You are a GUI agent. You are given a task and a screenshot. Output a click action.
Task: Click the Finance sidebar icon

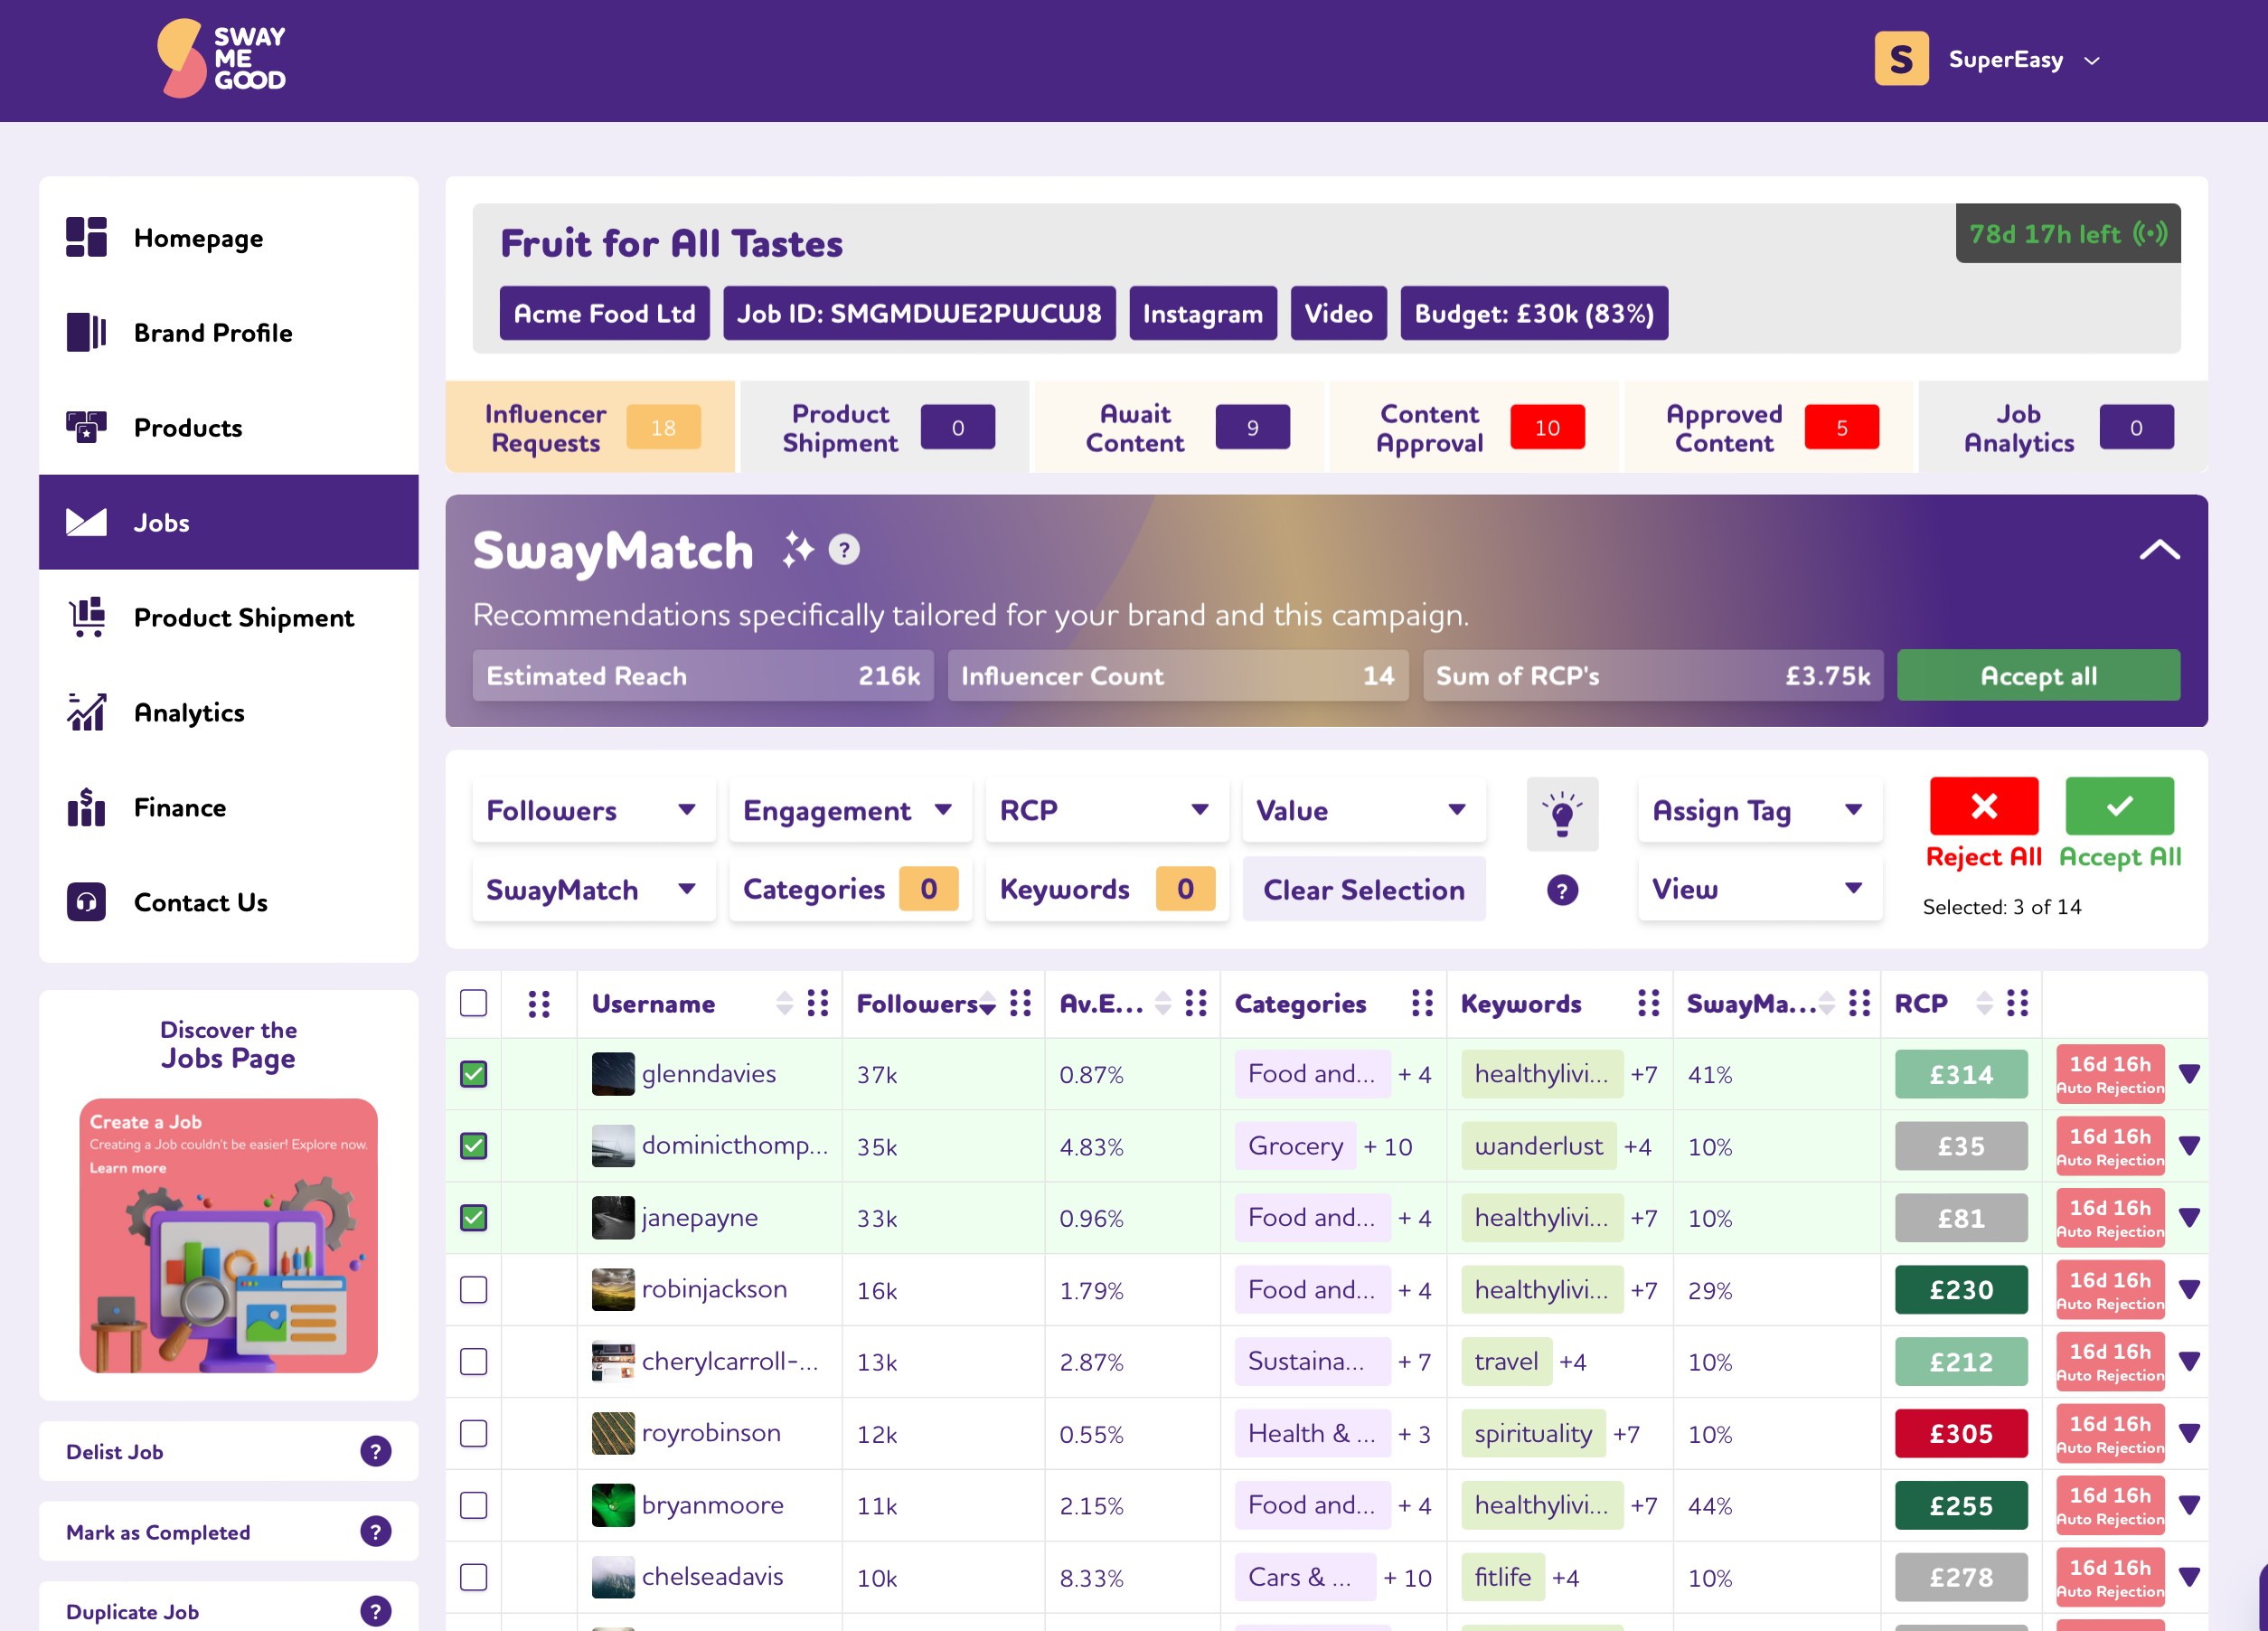coord(86,807)
